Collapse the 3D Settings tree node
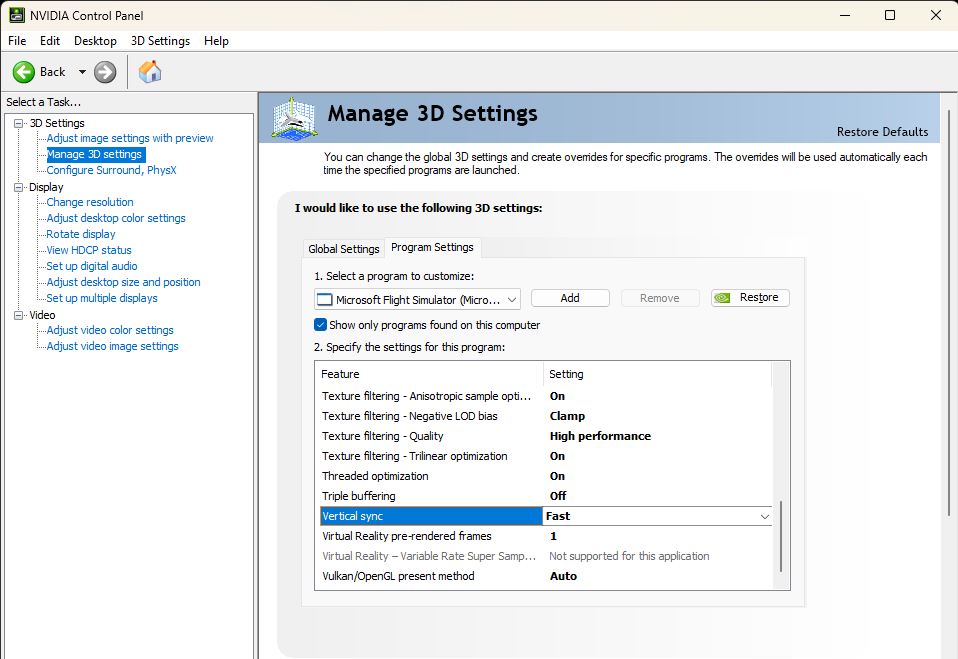958x659 pixels. tap(19, 123)
